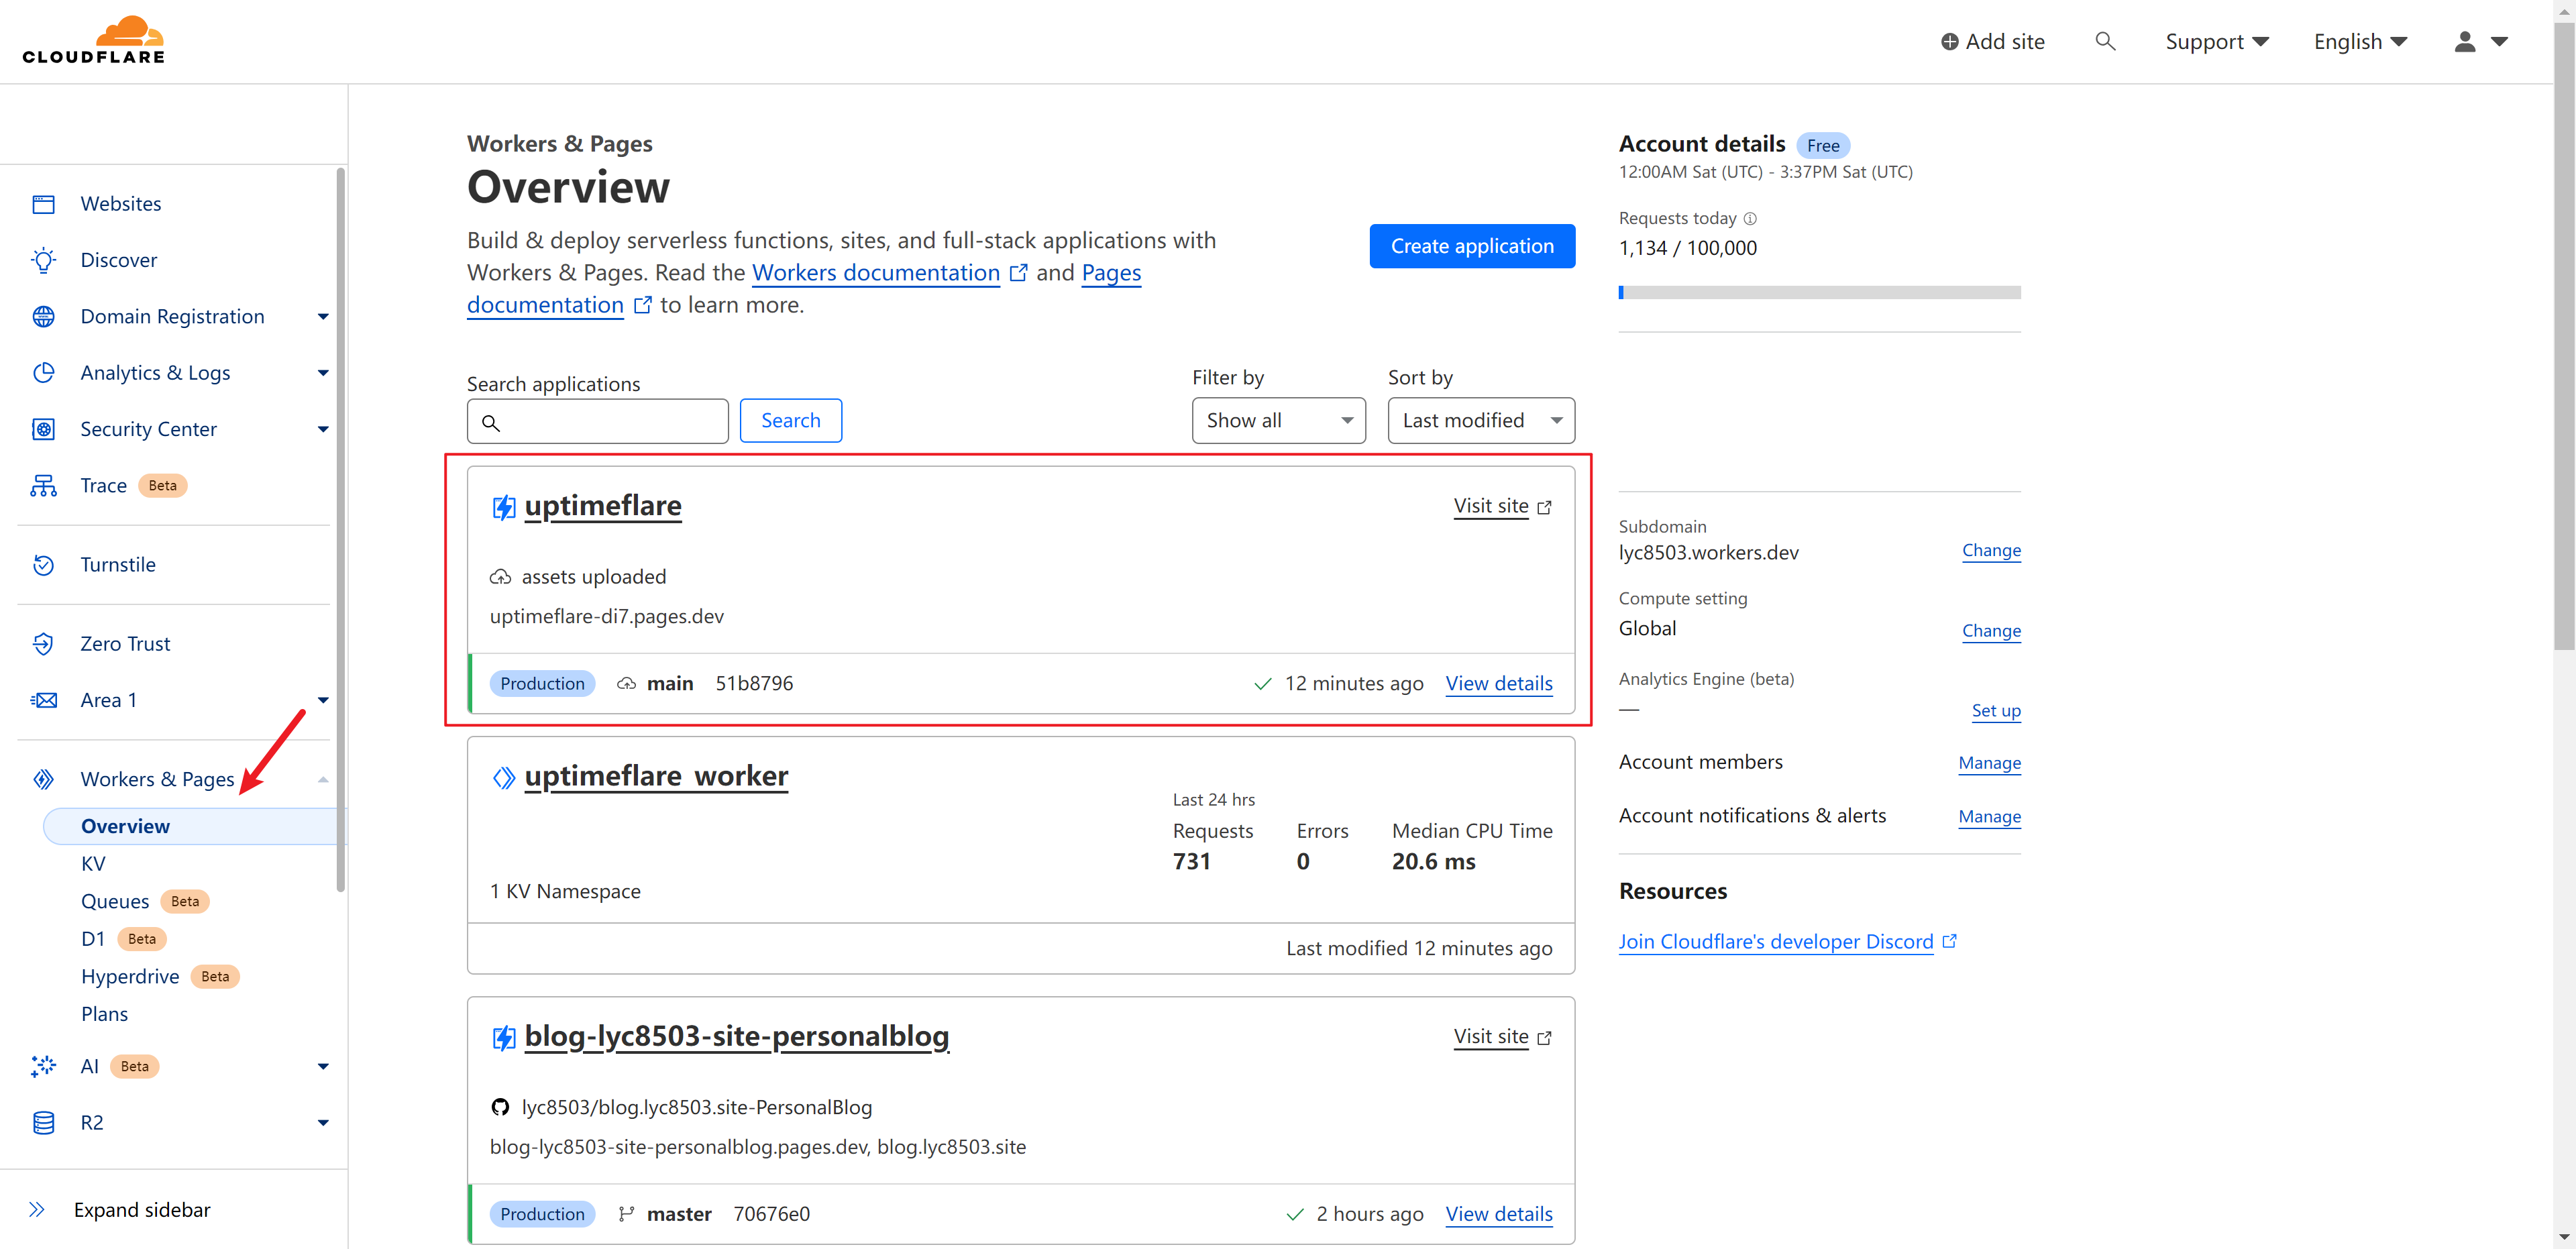The height and width of the screenshot is (1249, 2576).
Task: Expand the Analytics & Logs section
Action: (322, 373)
